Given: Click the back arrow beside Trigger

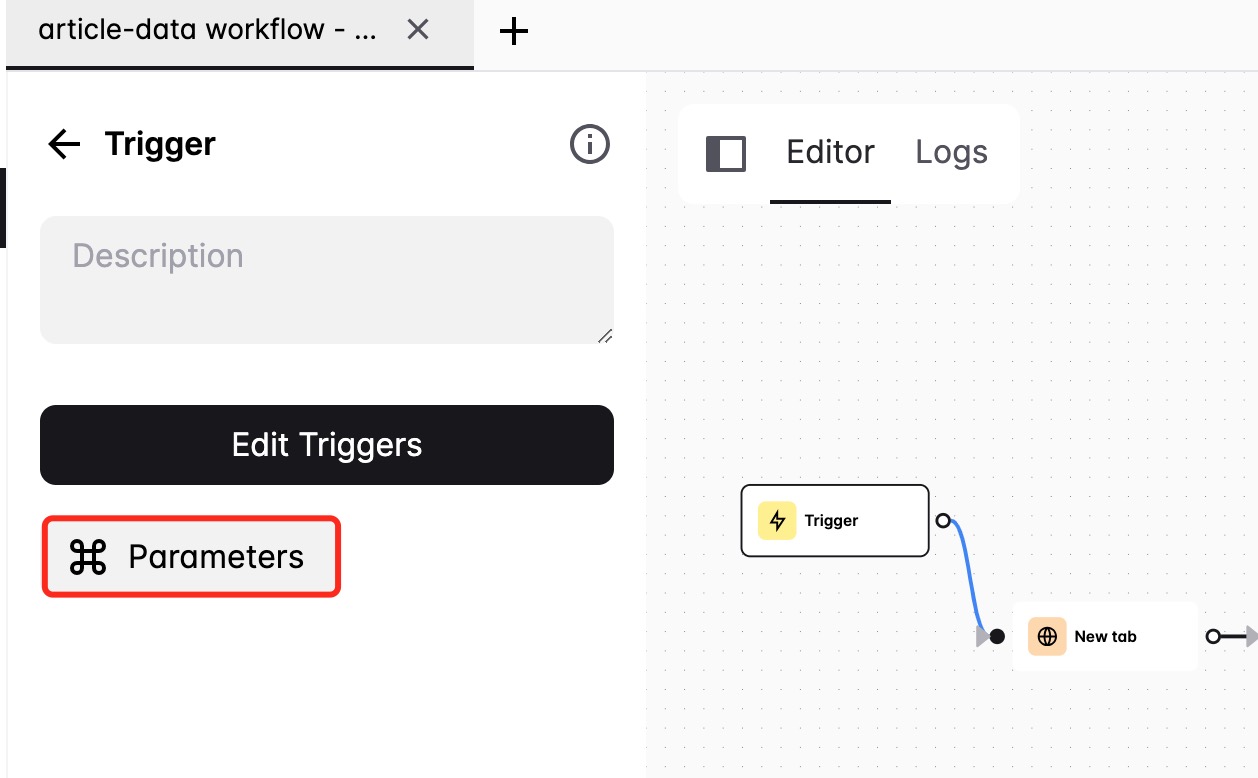Looking at the screenshot, I should [x=64, y=145].
